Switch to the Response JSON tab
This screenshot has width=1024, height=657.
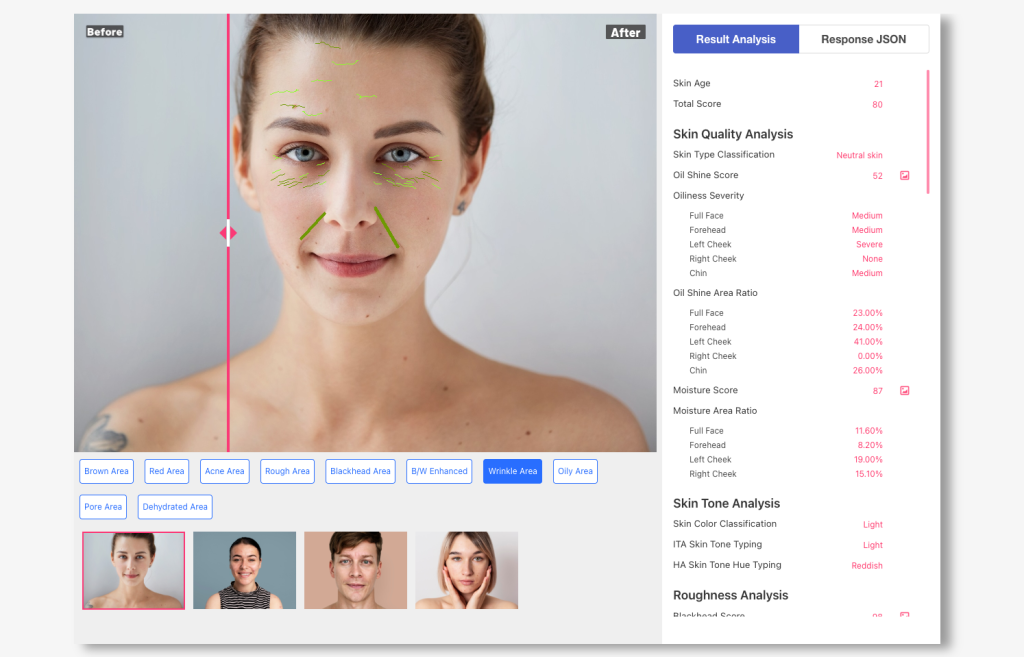[x=863, y=39]
